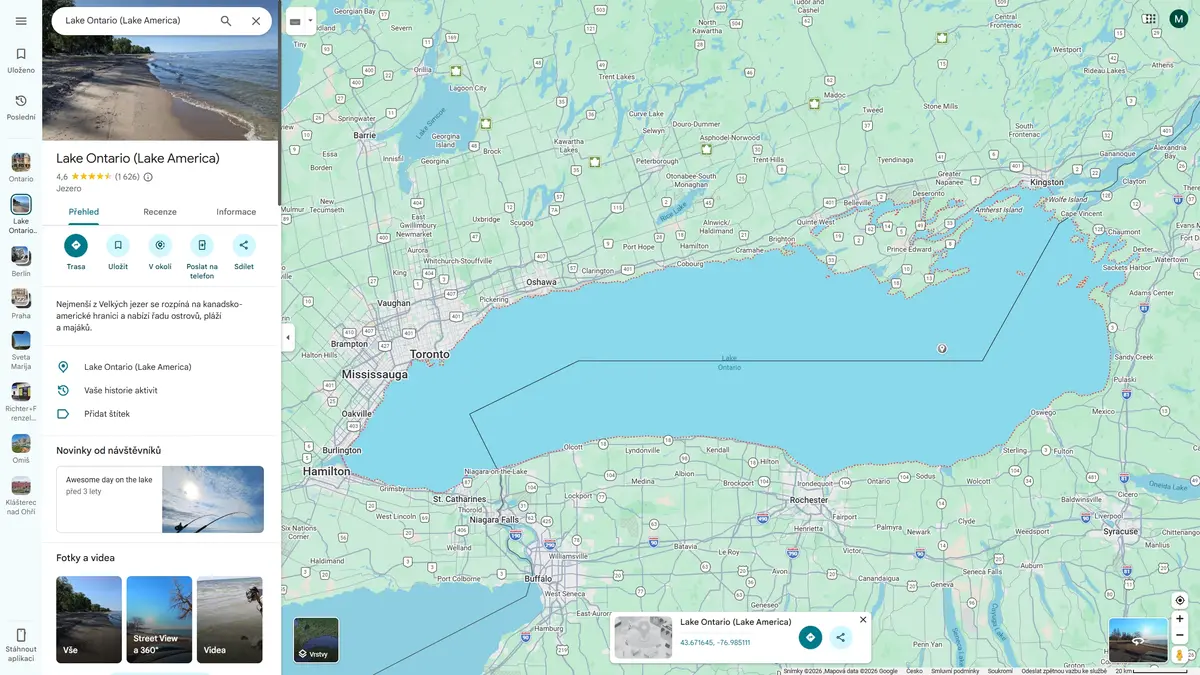Open the Street View preview thumbnail
Viewport: 1200px width, 675px height.
(1138, 640)
